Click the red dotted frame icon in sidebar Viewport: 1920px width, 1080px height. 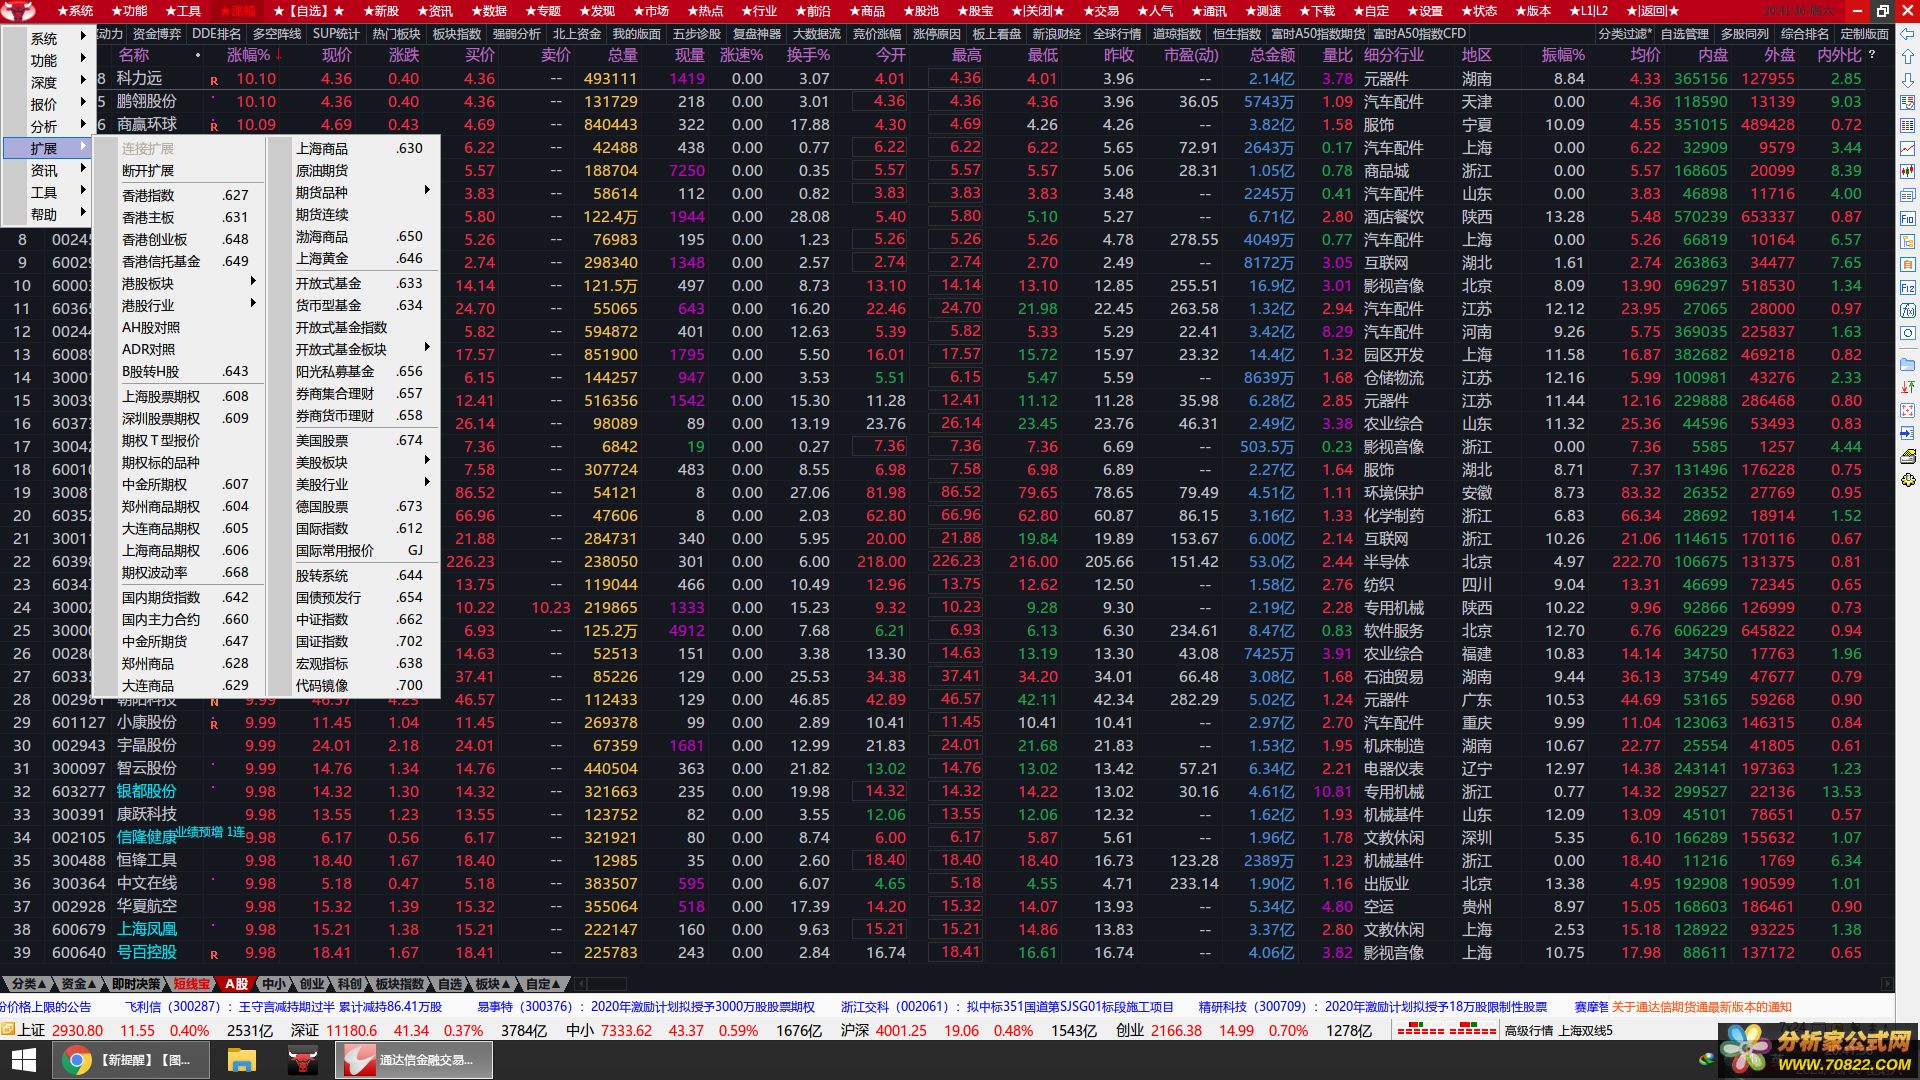(x=1908, y=410)
